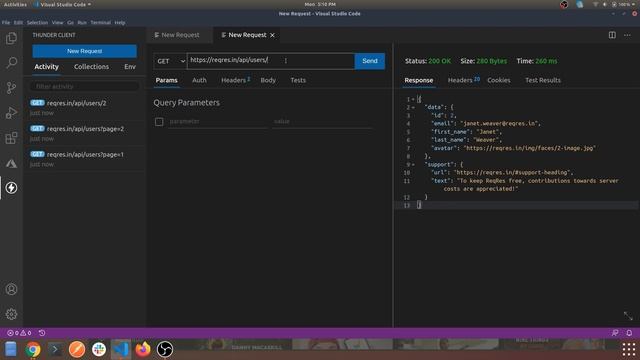Open the reqres.in/api/users?page=2 activity entry
The width and height of the screenshot is (640, 360).
(x=84, y=133)
